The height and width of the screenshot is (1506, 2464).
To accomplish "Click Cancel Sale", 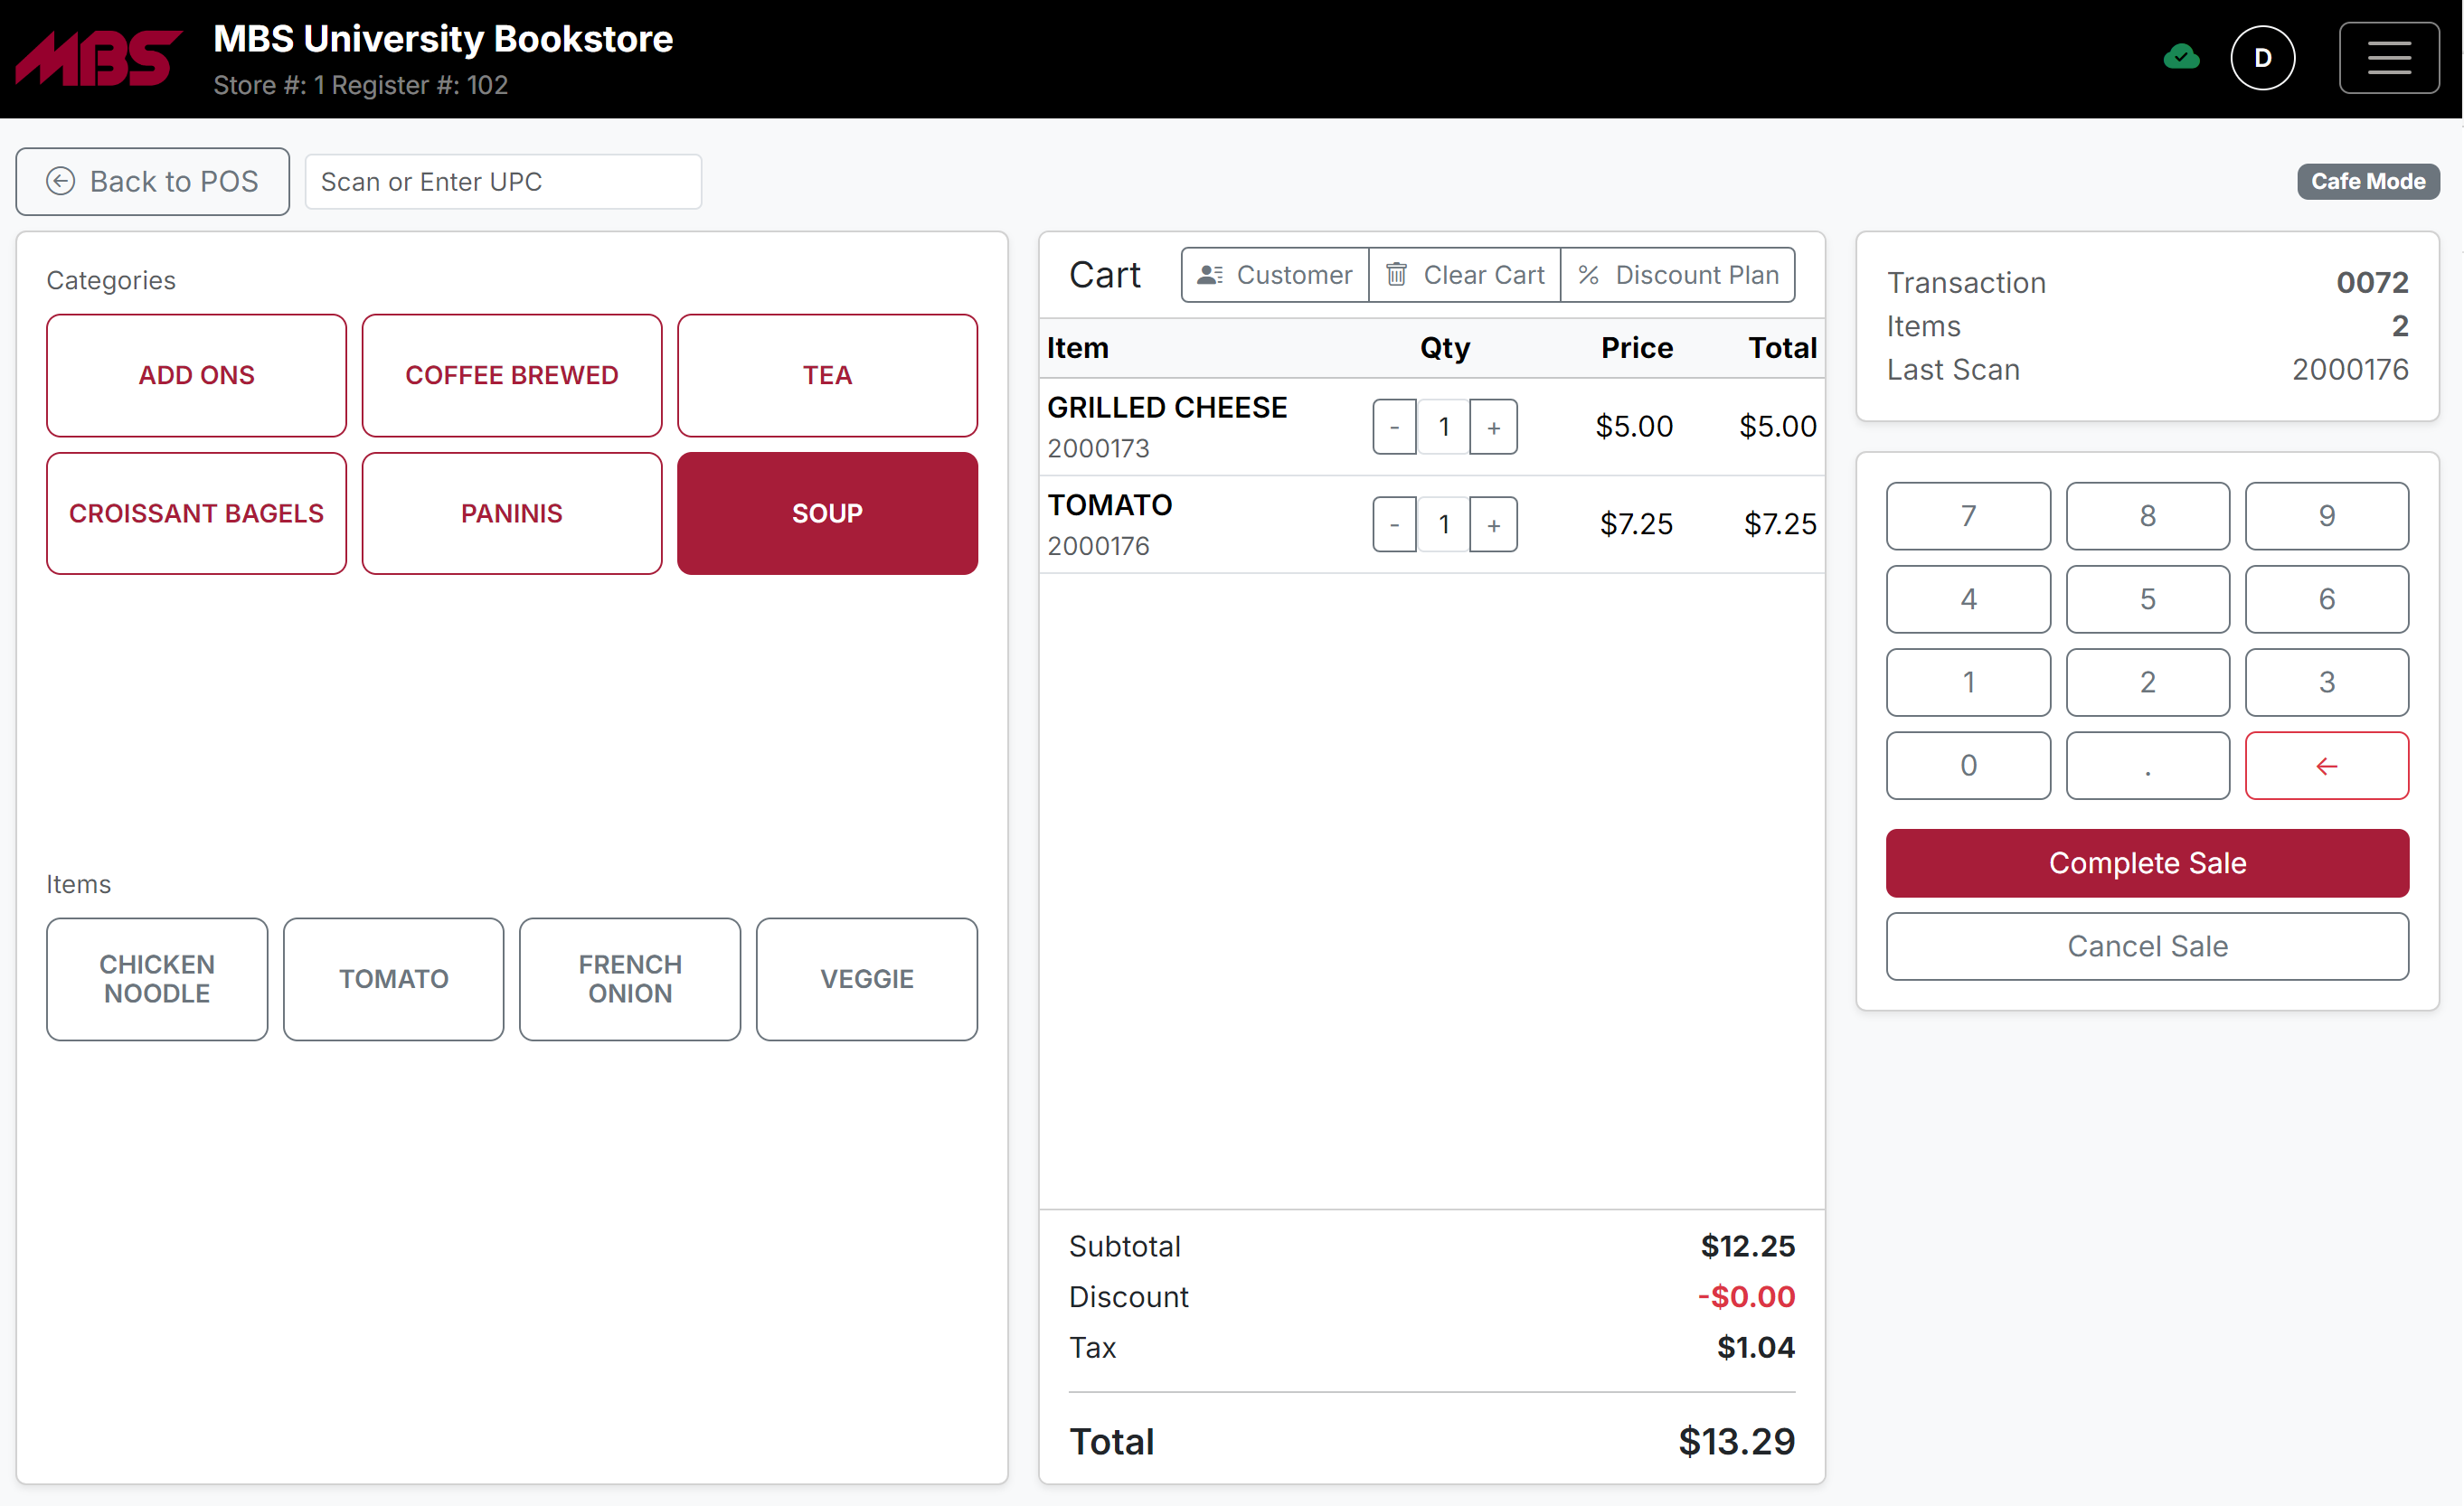I will [2147, 947].
